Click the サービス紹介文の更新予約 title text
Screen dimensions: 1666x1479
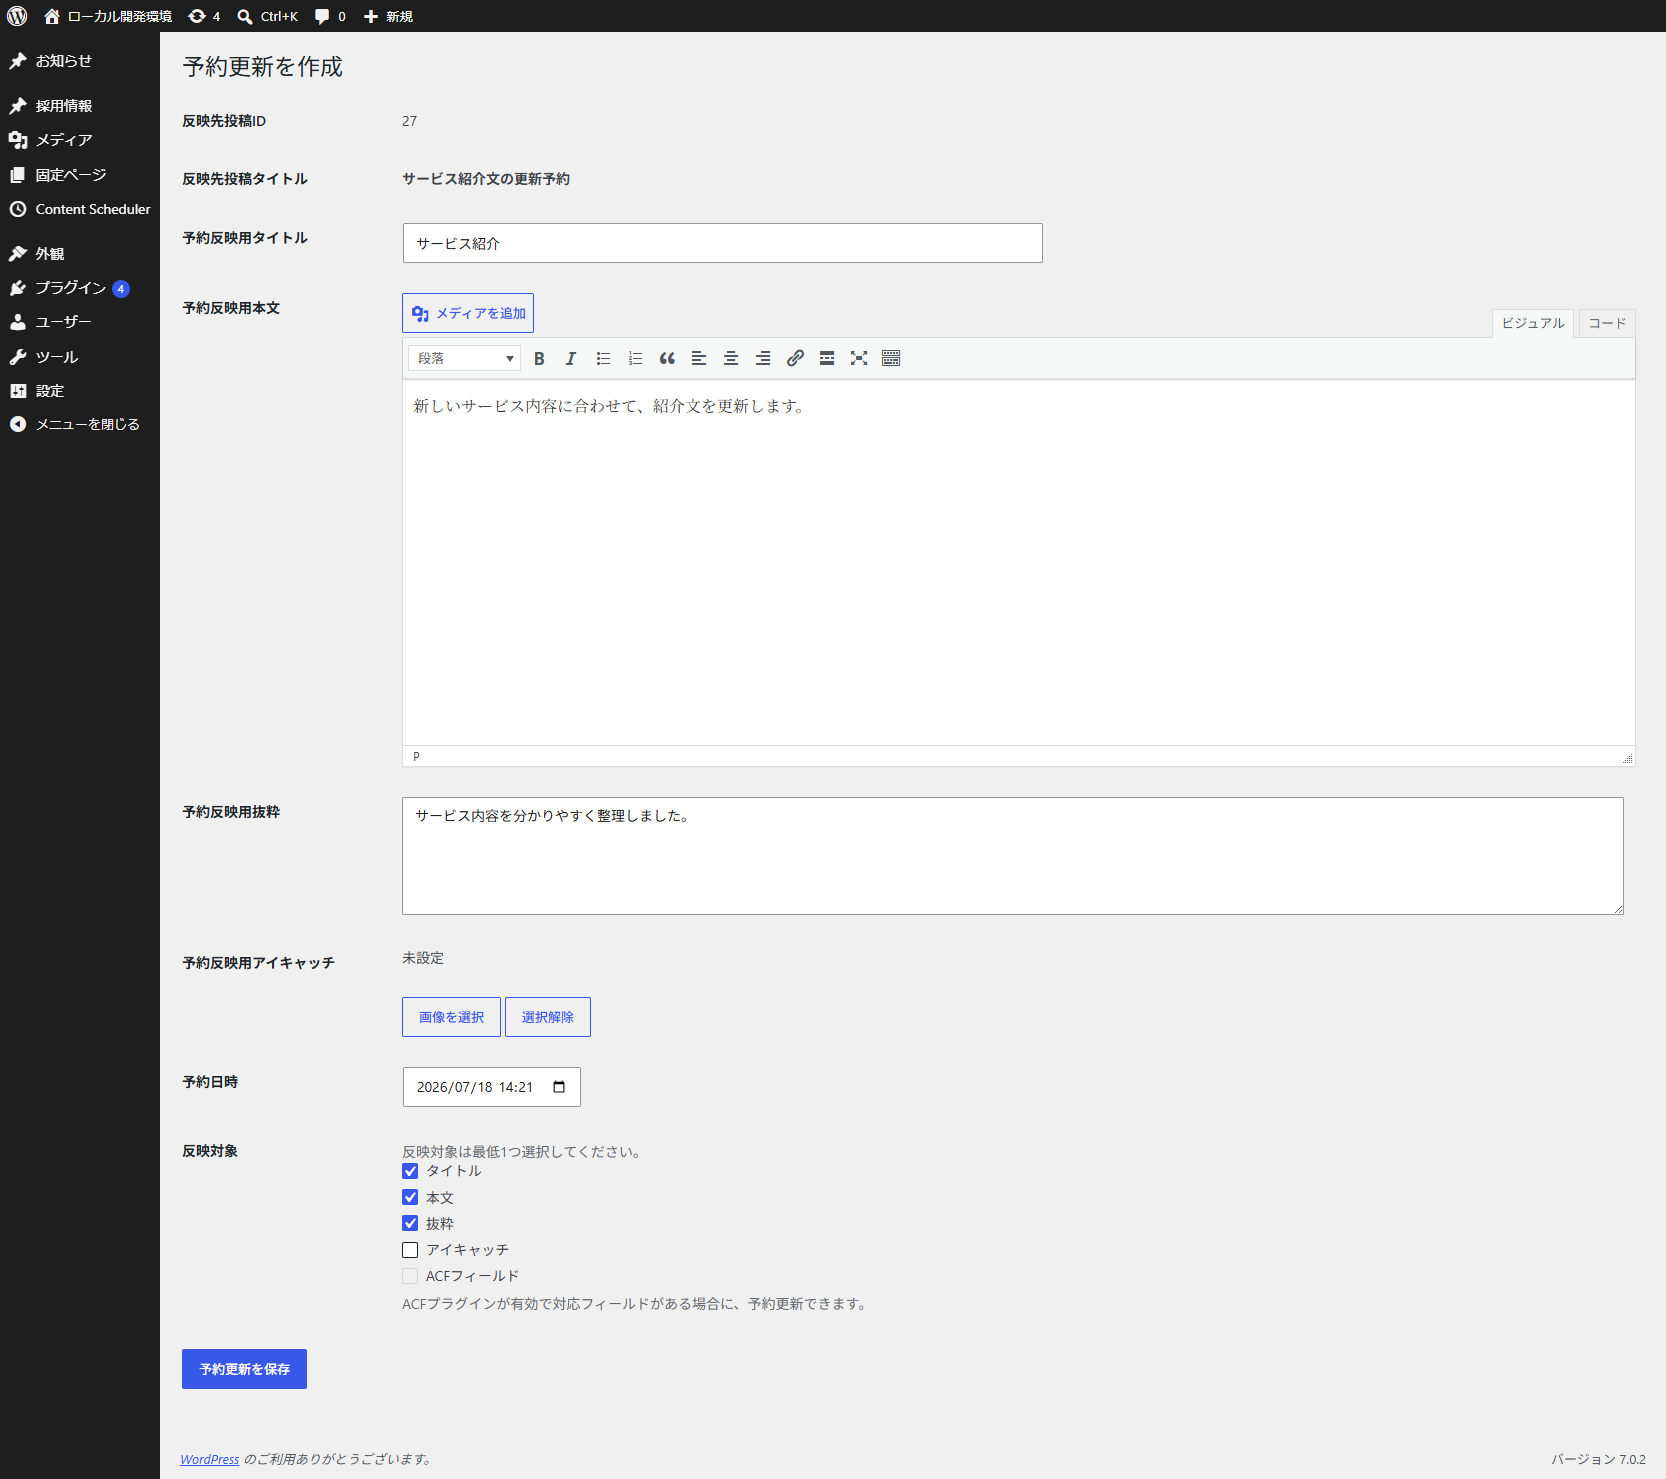click(x=486, y=179)
